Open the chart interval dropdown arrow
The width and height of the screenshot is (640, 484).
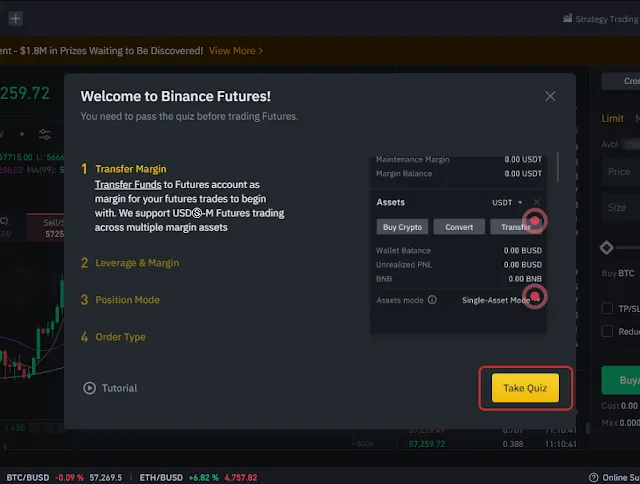tap(22, 134)
